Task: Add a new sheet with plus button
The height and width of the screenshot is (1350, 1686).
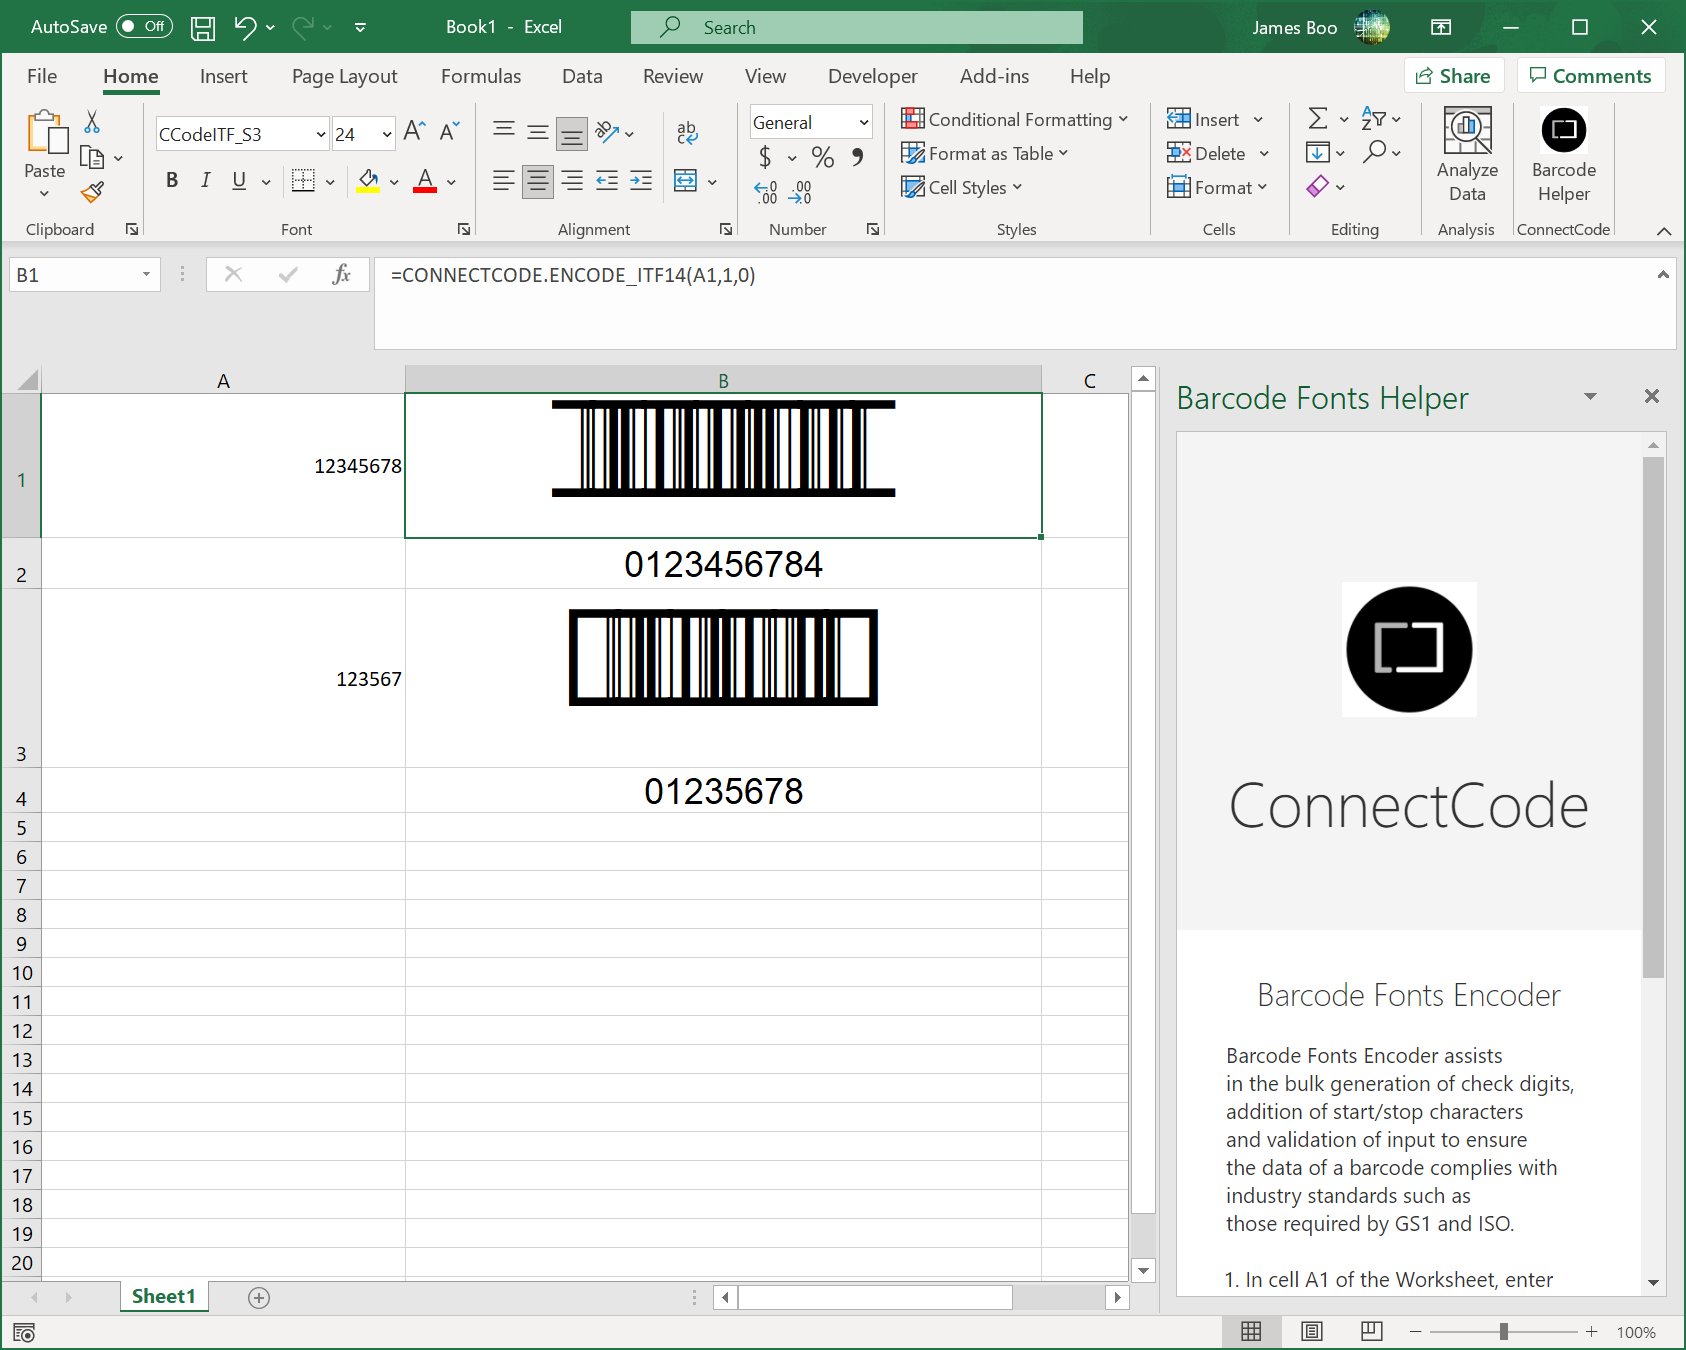Action: 259,1297
